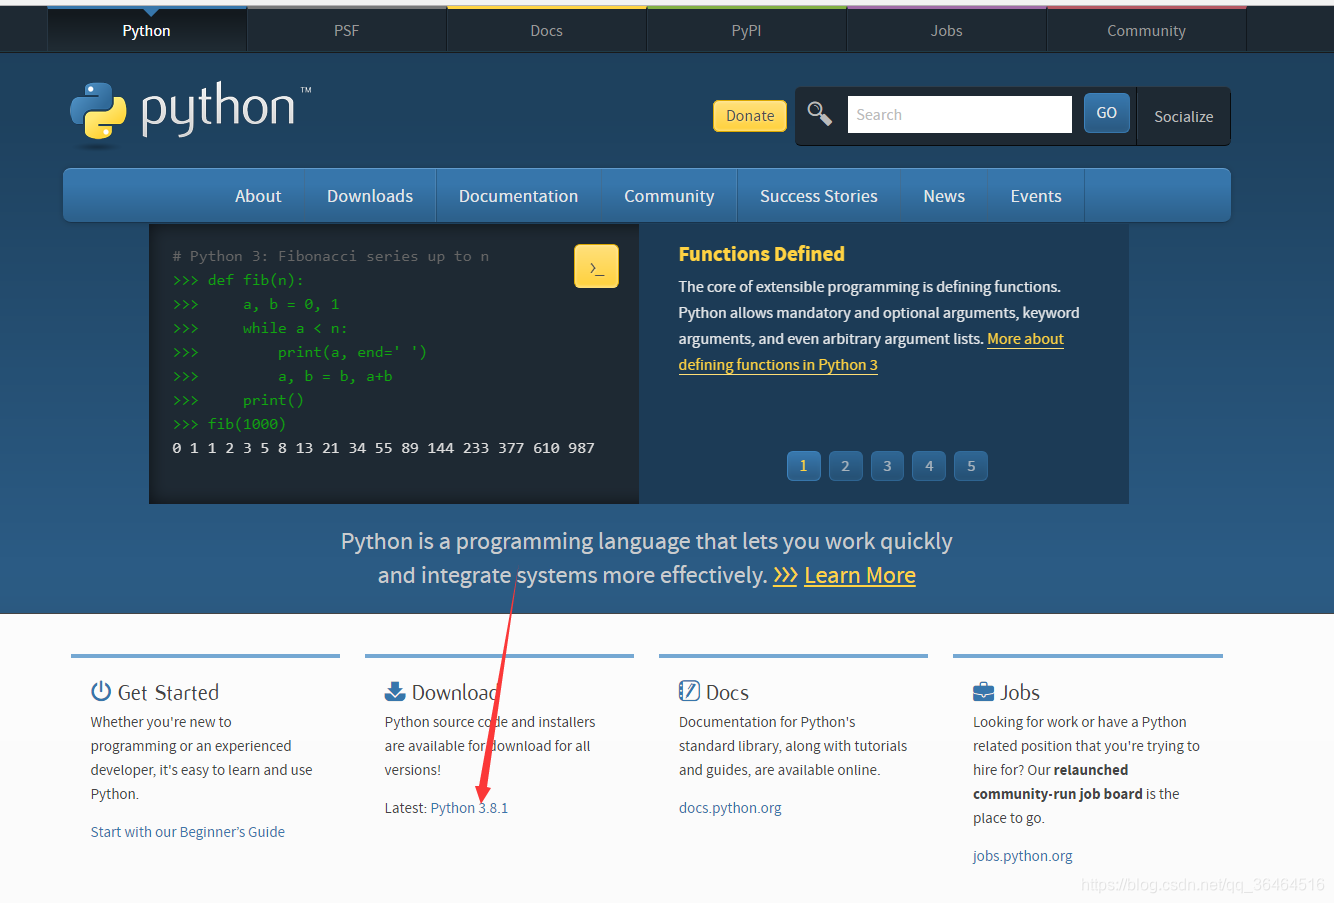Open the defining functions in Python 3 link
Screen dimensions: 1334x903
click(778, 365)
